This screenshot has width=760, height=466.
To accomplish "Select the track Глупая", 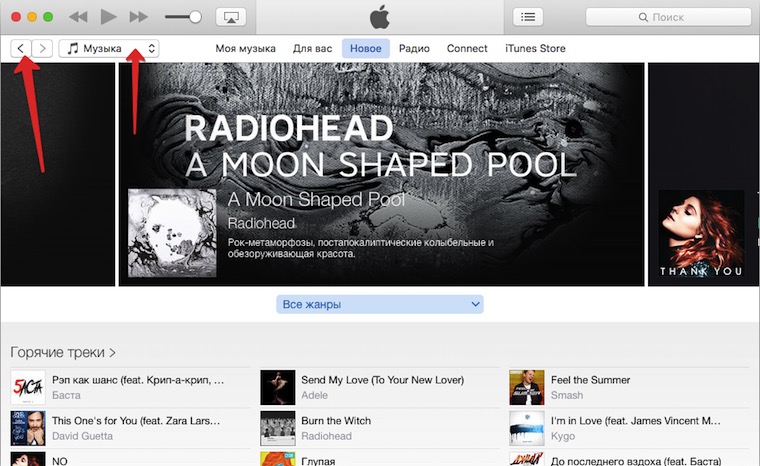I will click(318, 461).
